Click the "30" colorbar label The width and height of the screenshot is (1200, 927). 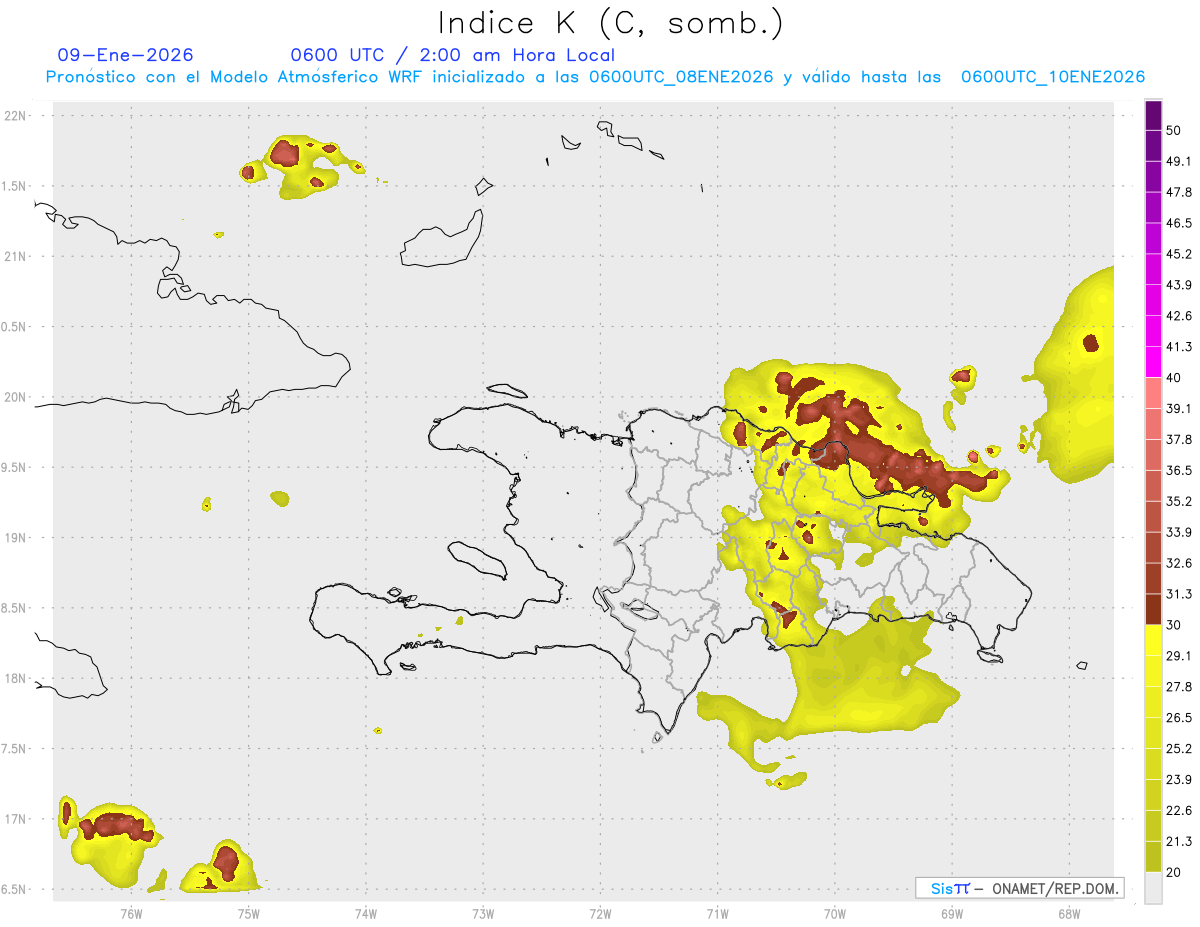[1174, 625]
